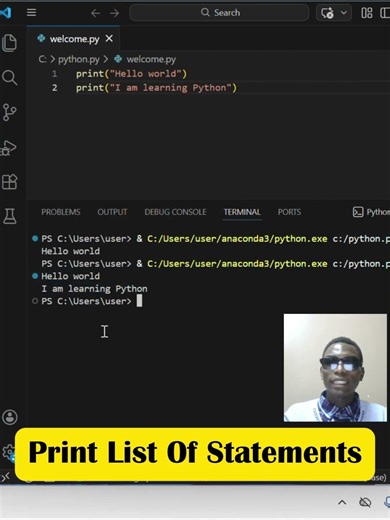Viewport: 390px width, 520px height.
Task: Click the Search command center box
Action: pyautogui.click(x=219, y=13)
